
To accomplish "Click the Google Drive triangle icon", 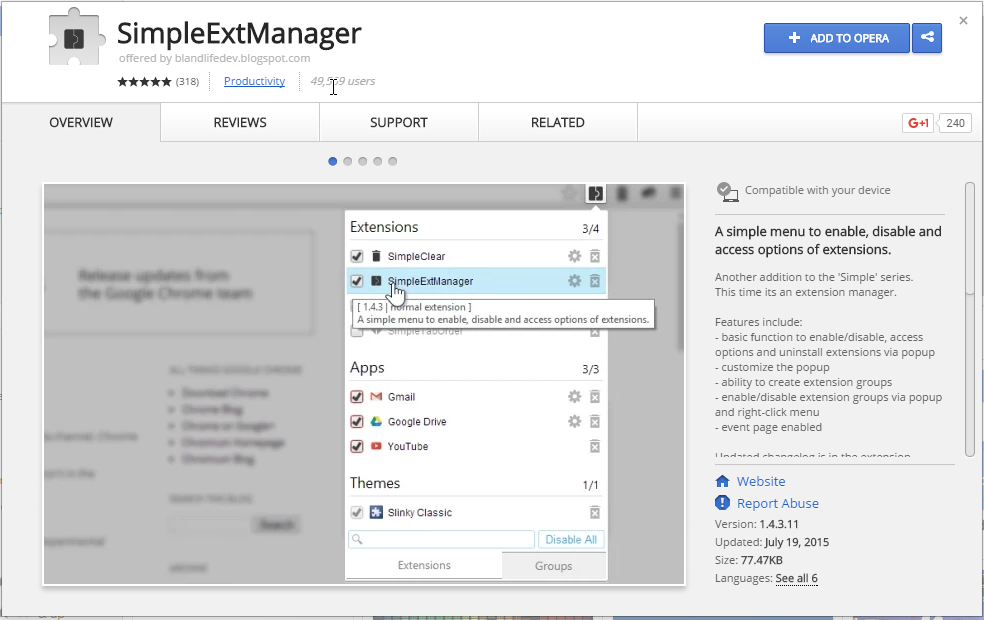I will click(x=376, y=422).
